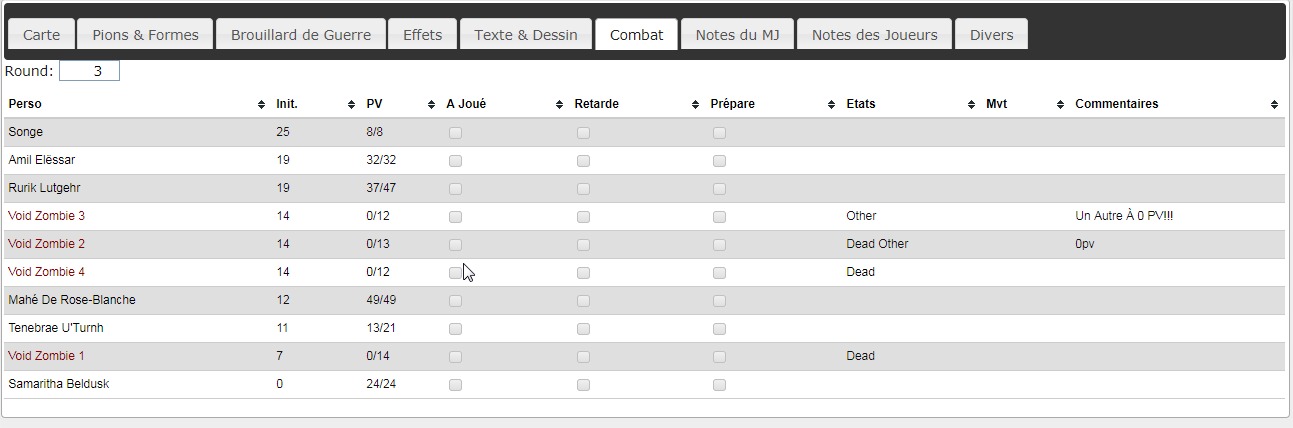Click the Round number input field
This screenshot has width=1293, height=428.
tap(89, 71)
